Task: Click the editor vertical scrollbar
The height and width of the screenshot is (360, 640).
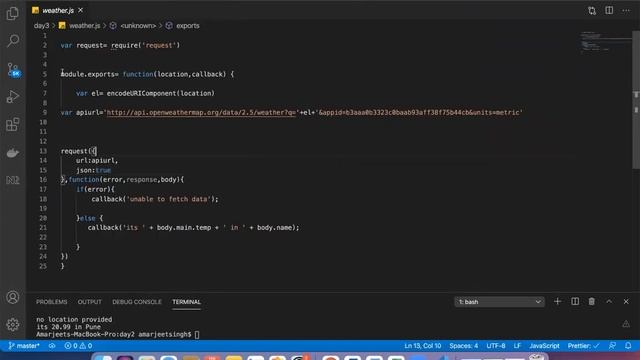Action: [x=636, y=100]
